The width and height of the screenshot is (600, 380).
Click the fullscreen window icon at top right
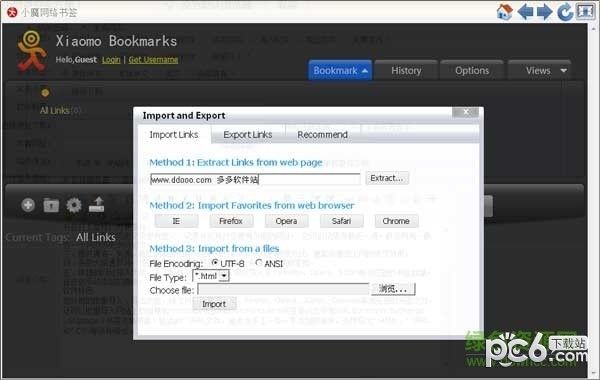click(x=585, y=11)
